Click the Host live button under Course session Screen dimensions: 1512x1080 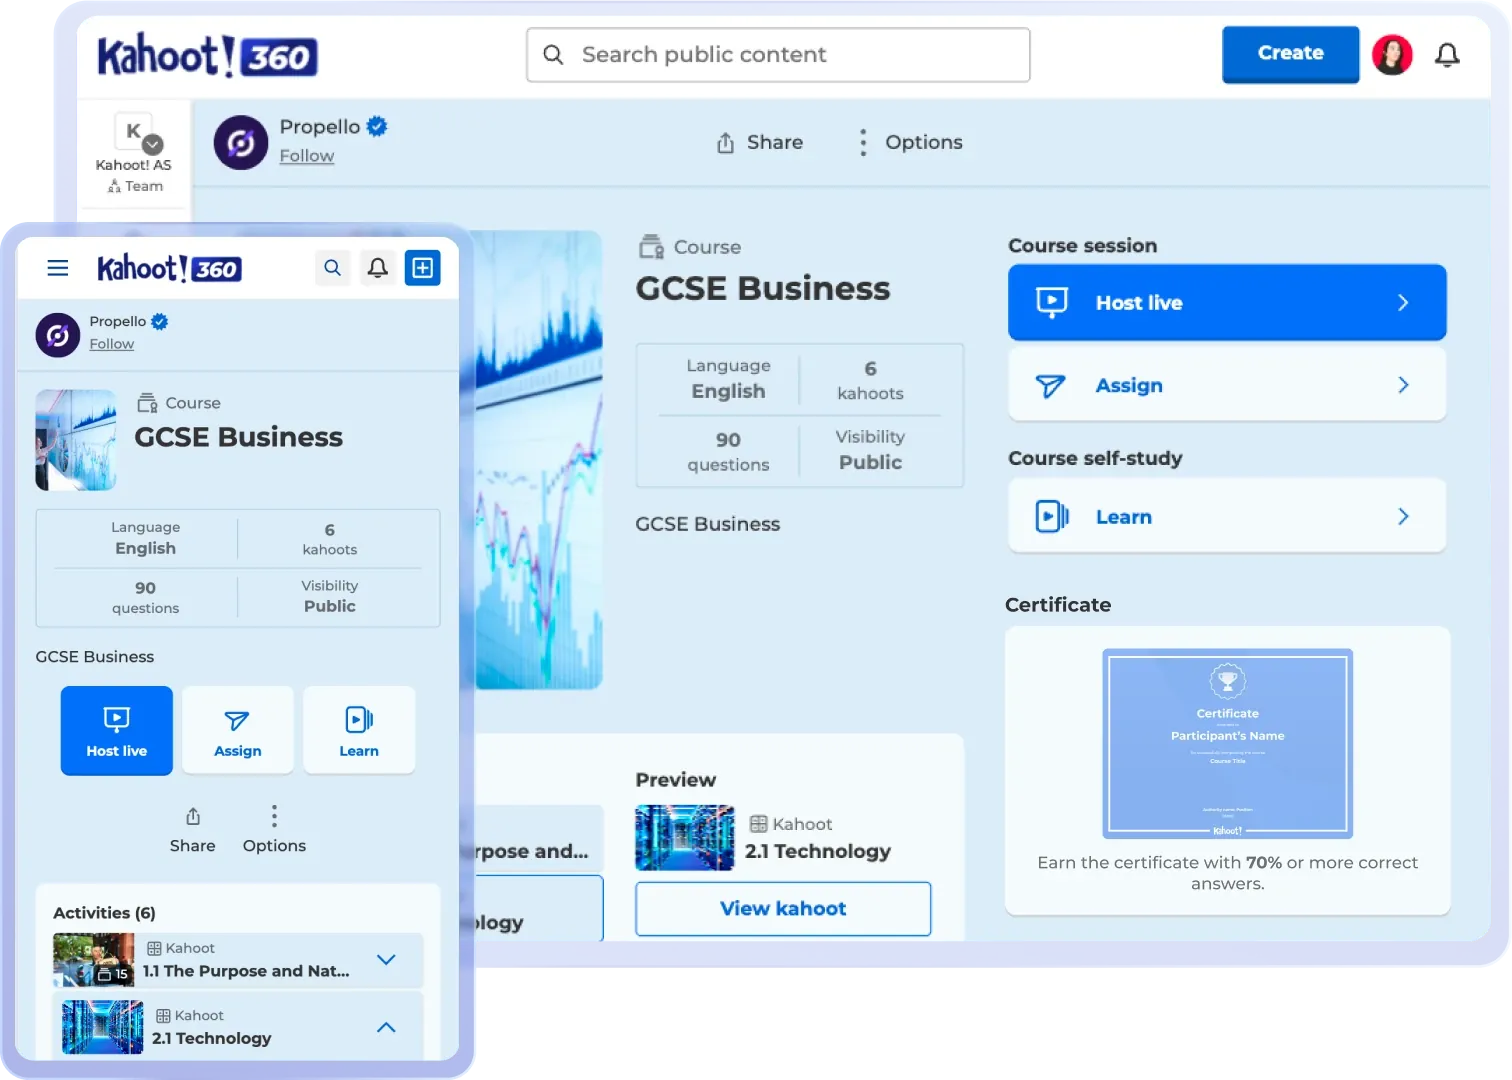click(x=1227, y=303)
